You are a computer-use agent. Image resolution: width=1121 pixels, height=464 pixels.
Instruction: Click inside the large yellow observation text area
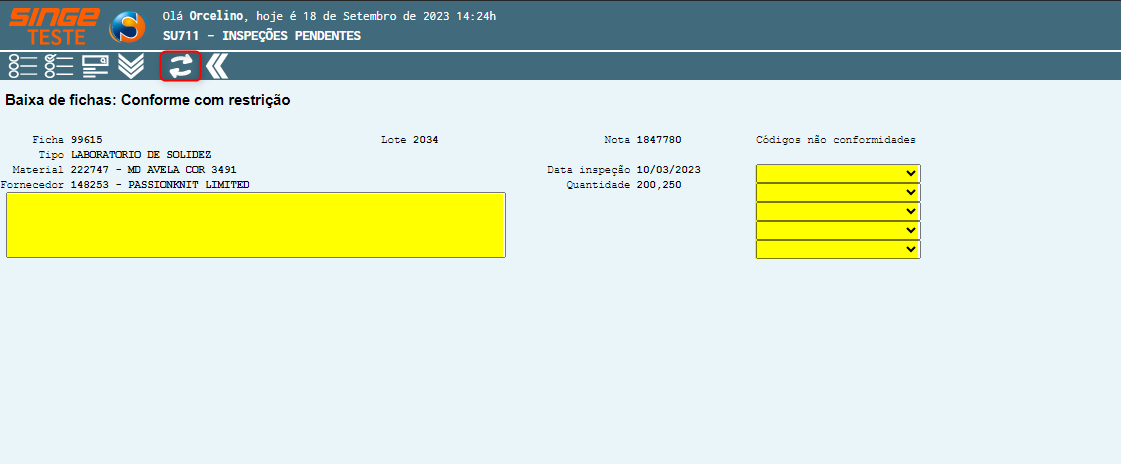[255, 225]
